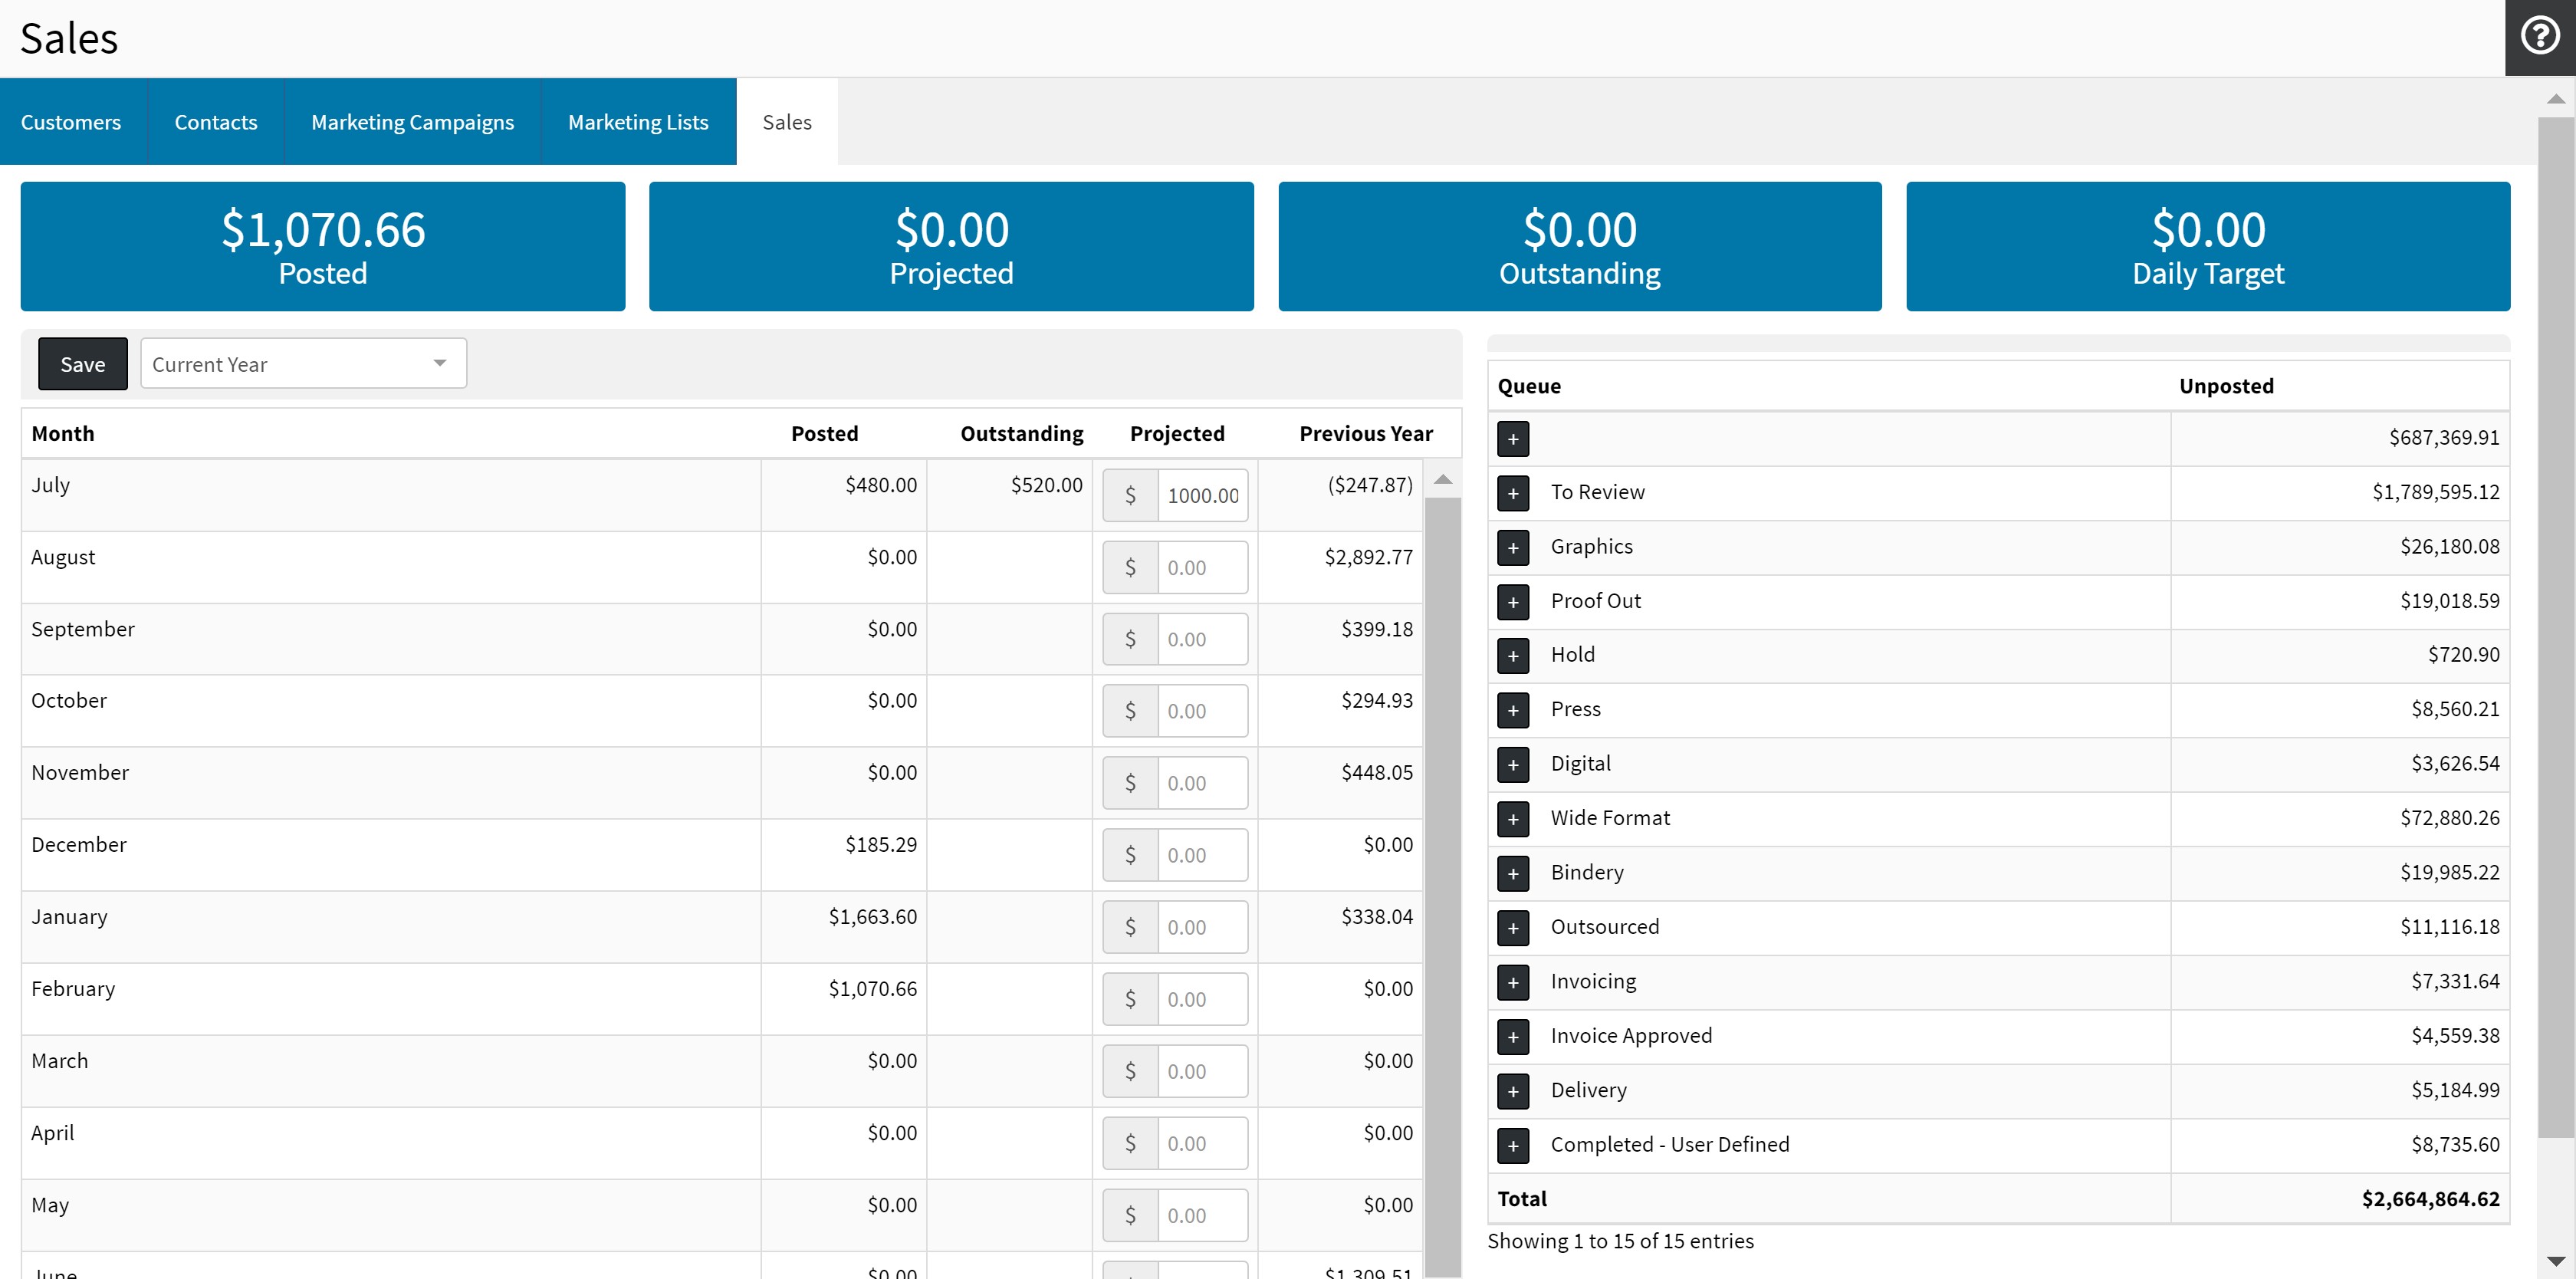Expand the Graphics queue plus icon
The width and height of the screenshot is (2576, 1279).
click(1513, 547)
